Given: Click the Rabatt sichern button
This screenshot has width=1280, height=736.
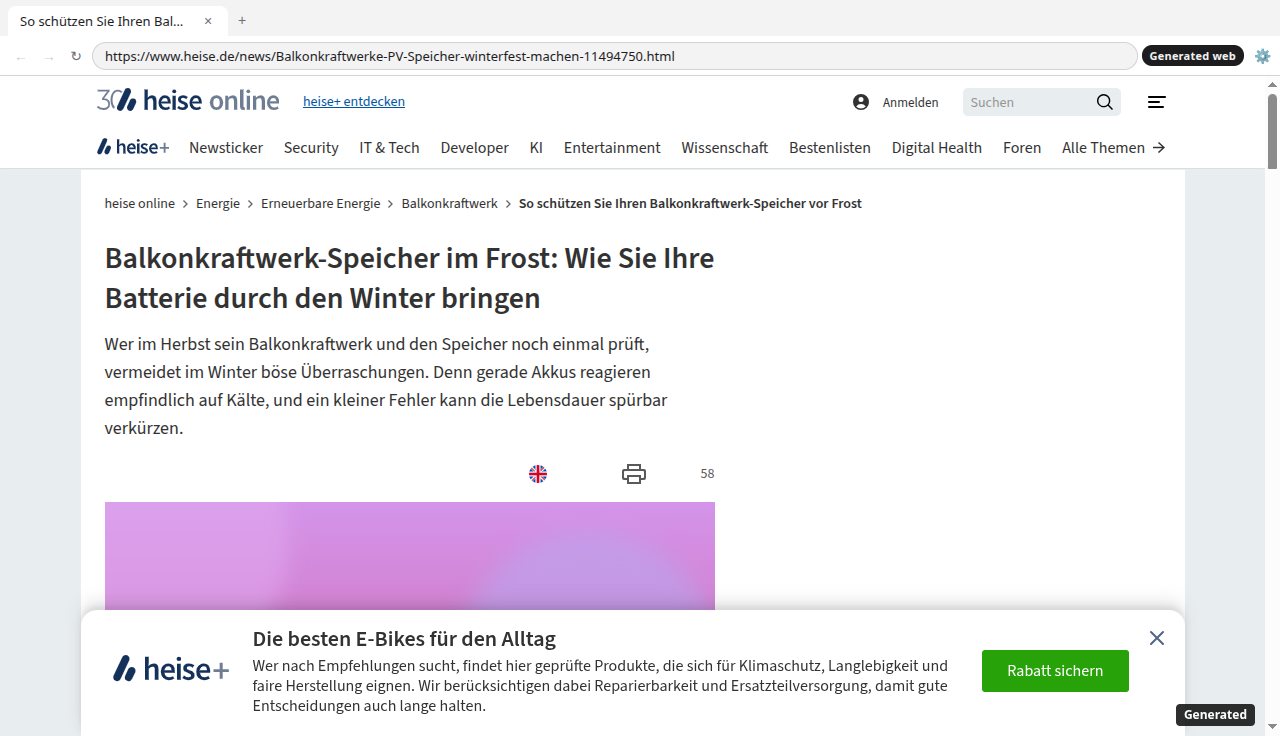Looking at the screenshot, I should [1055, 671].
